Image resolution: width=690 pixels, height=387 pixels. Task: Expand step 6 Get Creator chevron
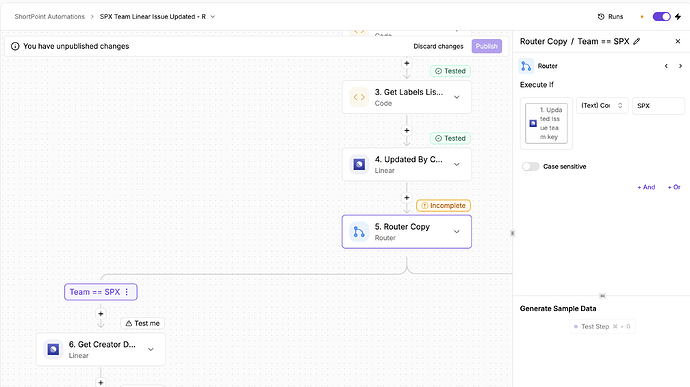(150, 350)
